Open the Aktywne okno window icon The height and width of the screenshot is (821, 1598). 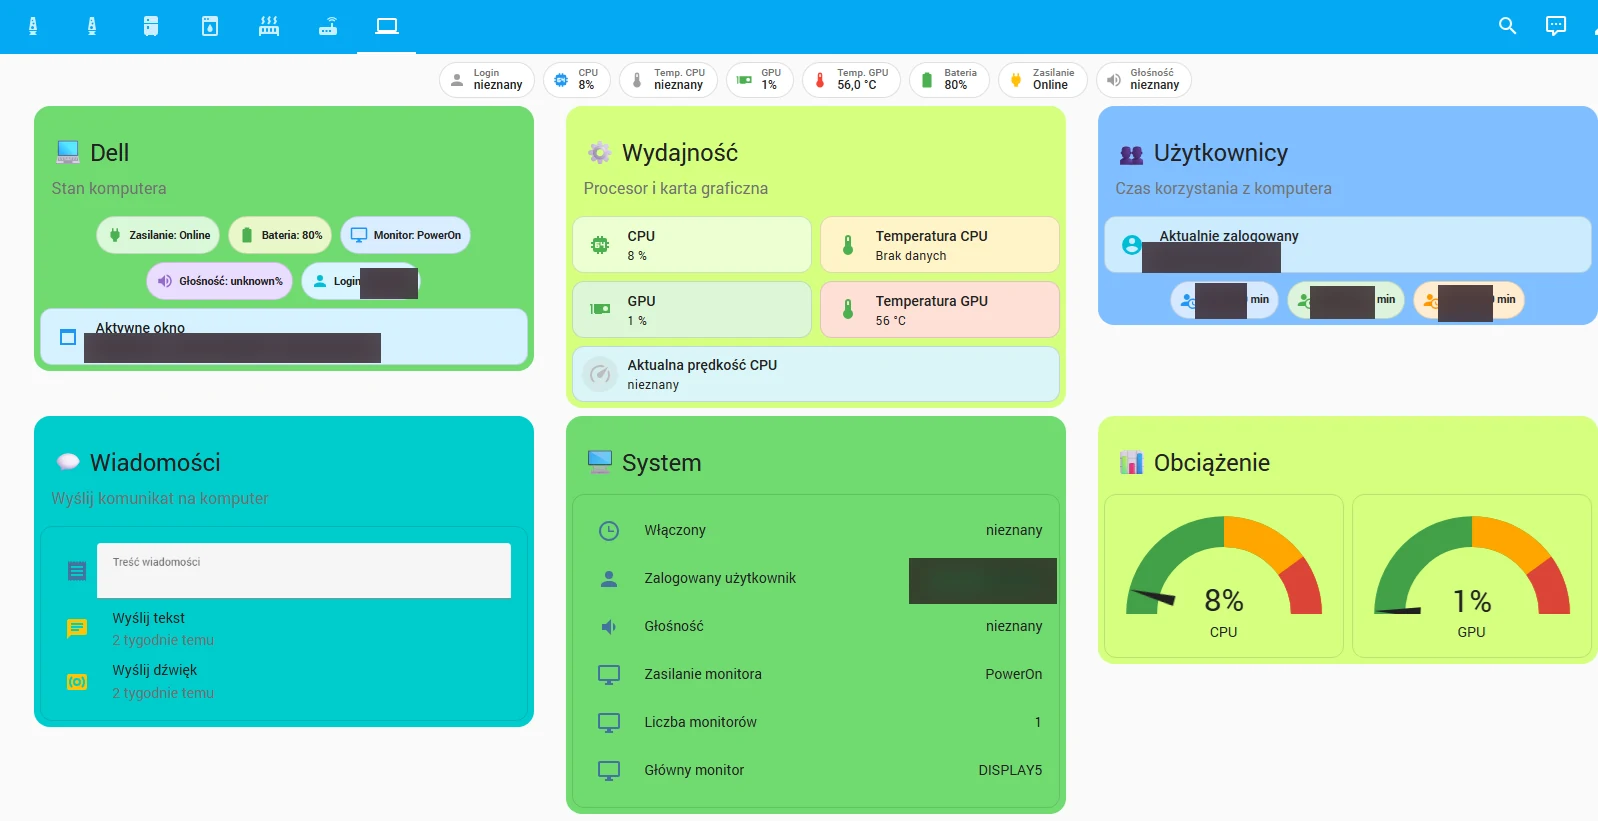[68, 337]
